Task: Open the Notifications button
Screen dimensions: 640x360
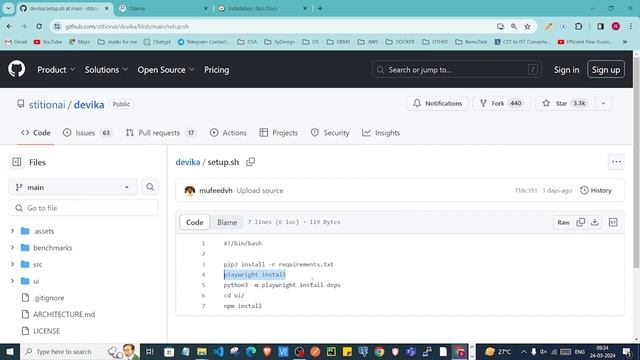Action: (x=438, y=103)
